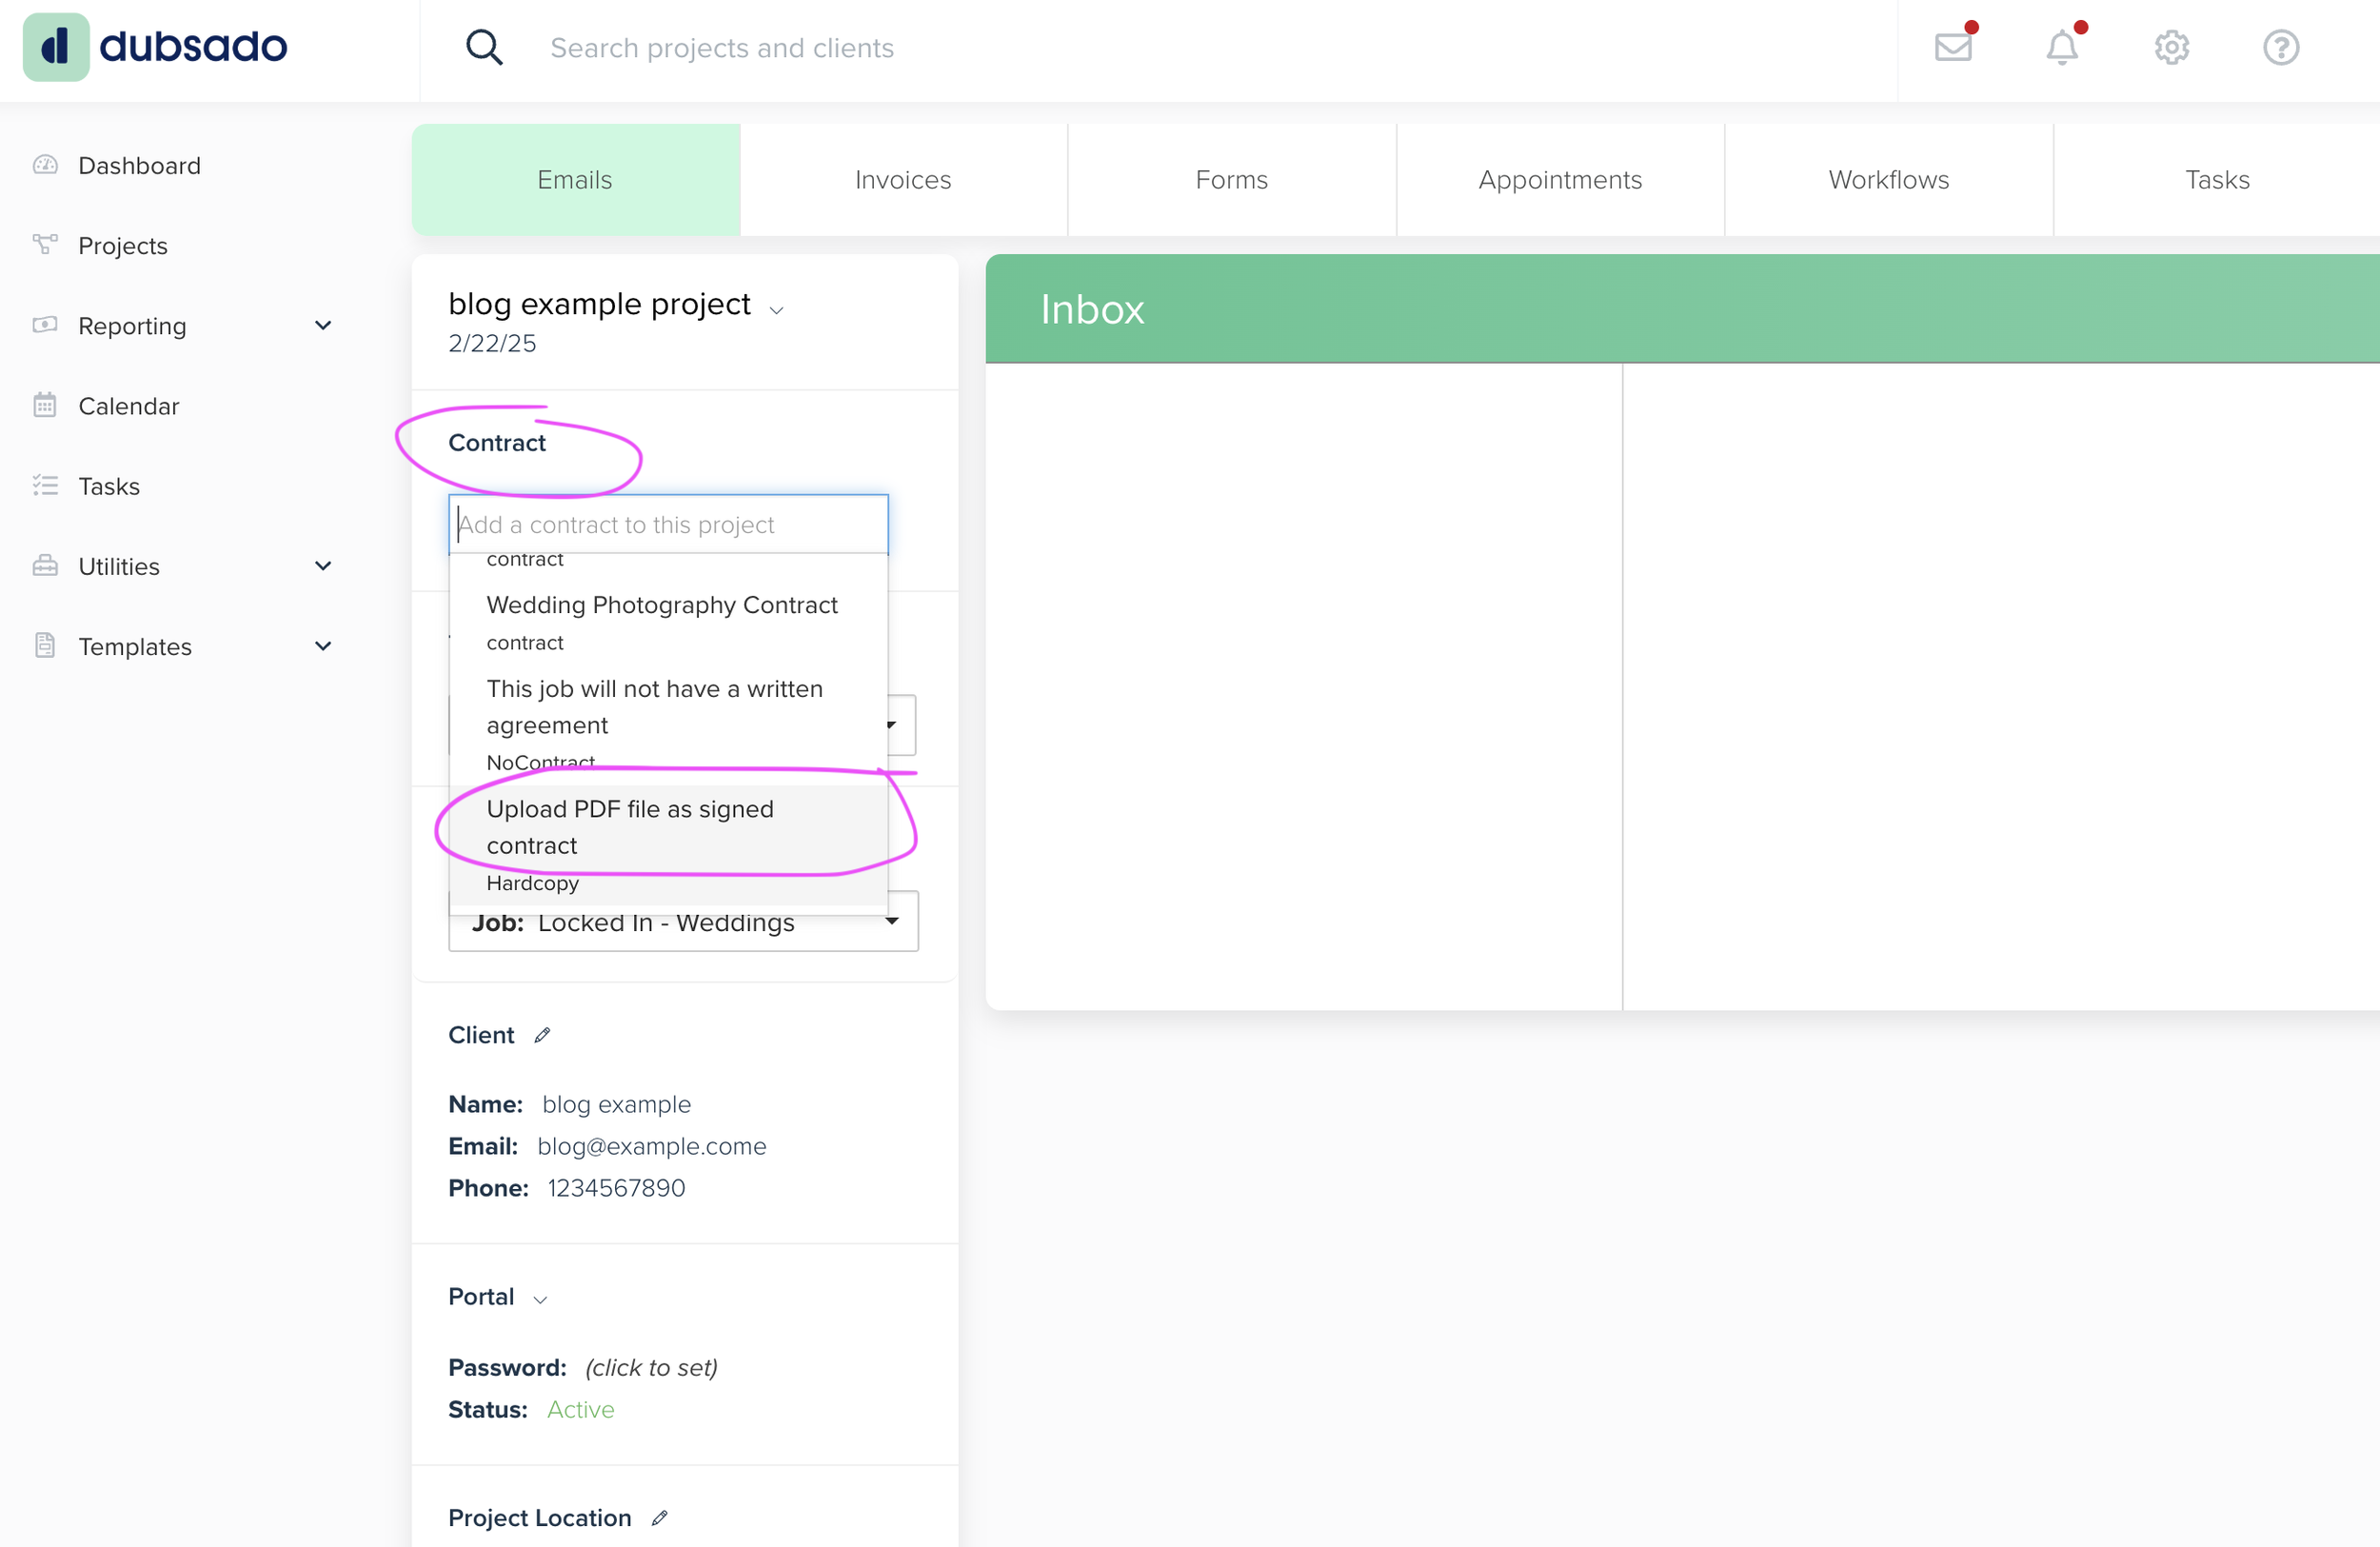
Task: Click the Dubsado logo icon
Action: tap(56, 47)
